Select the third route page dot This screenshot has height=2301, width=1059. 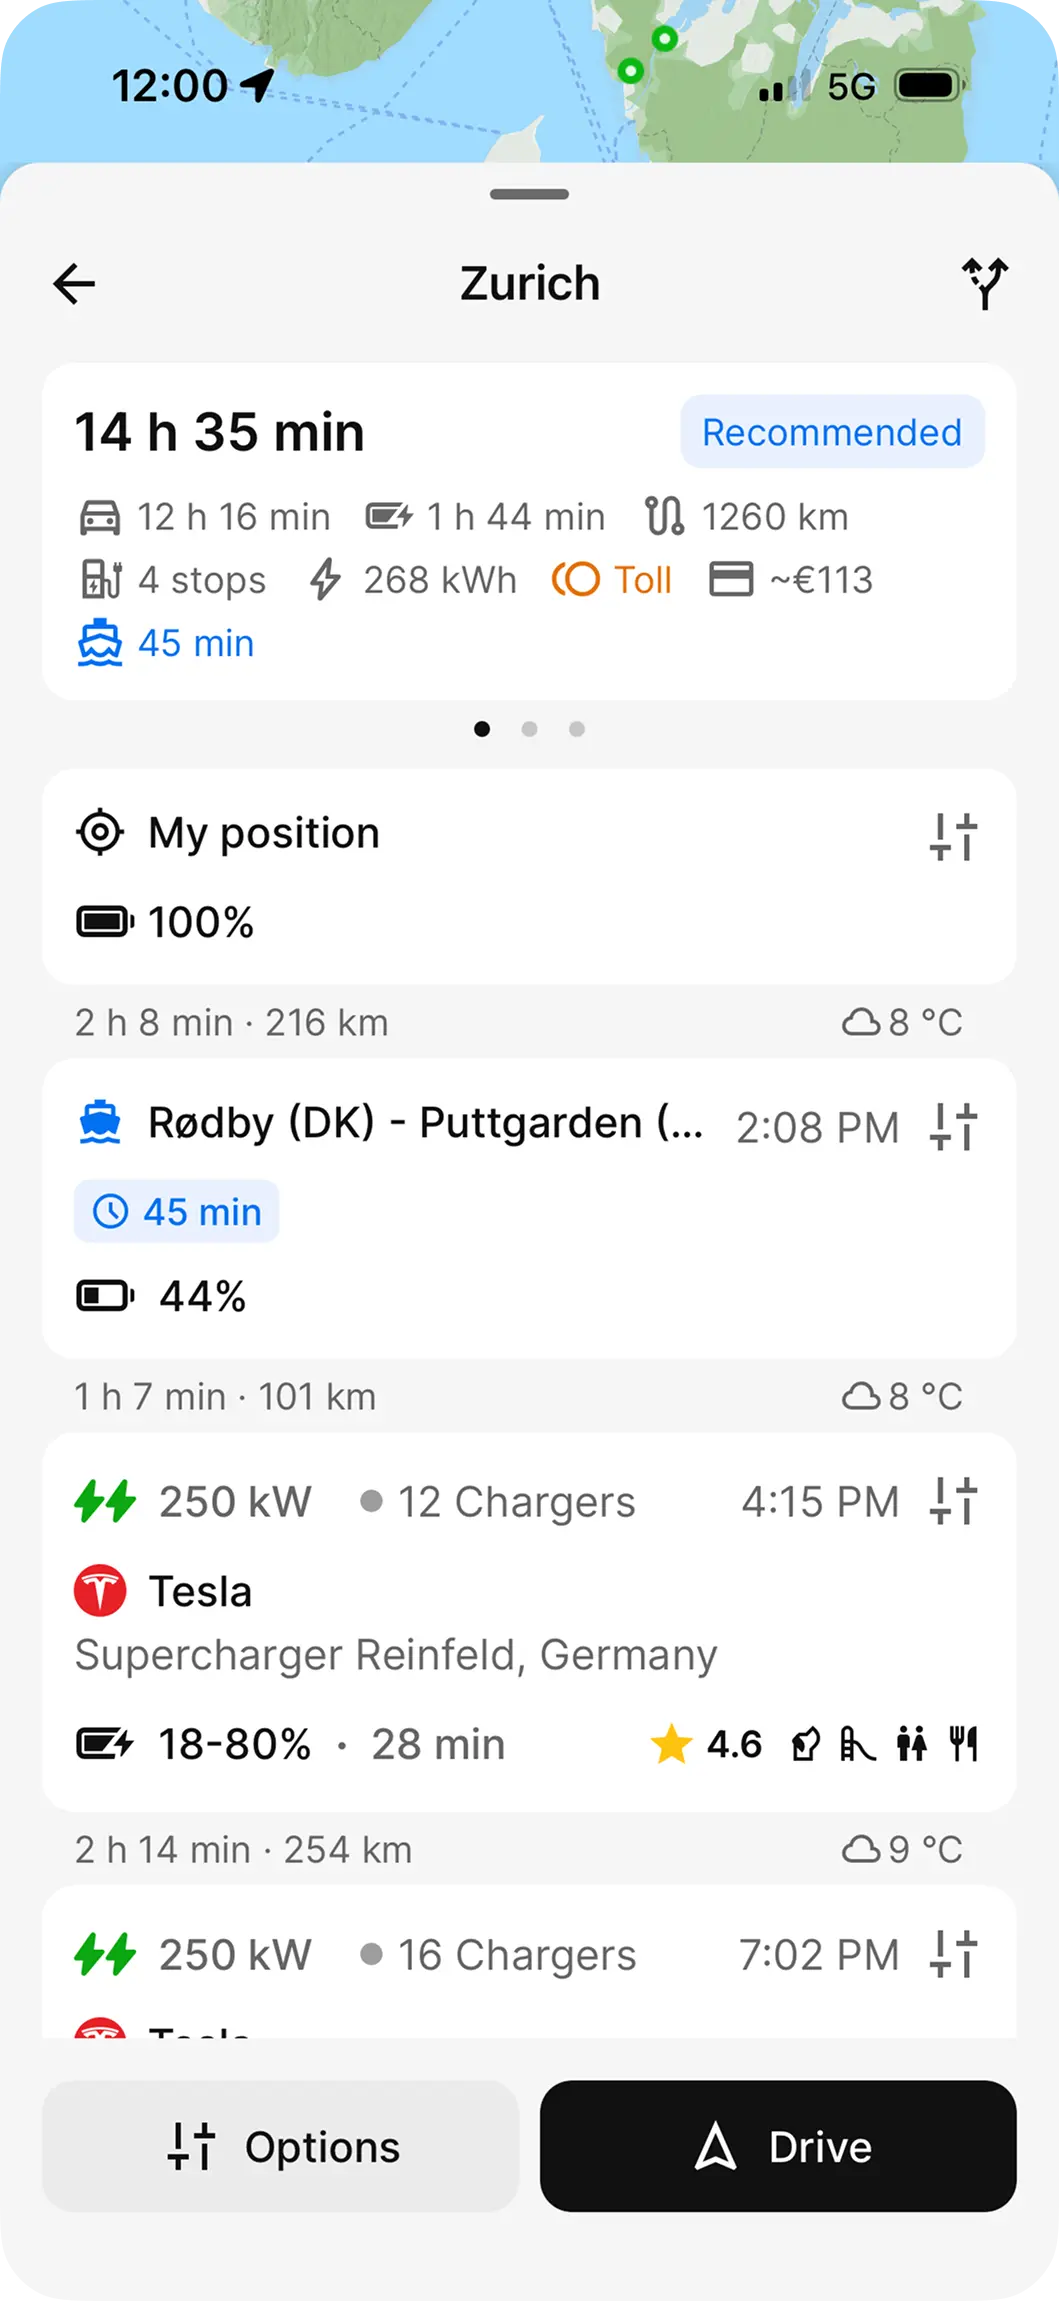point(577,729)
